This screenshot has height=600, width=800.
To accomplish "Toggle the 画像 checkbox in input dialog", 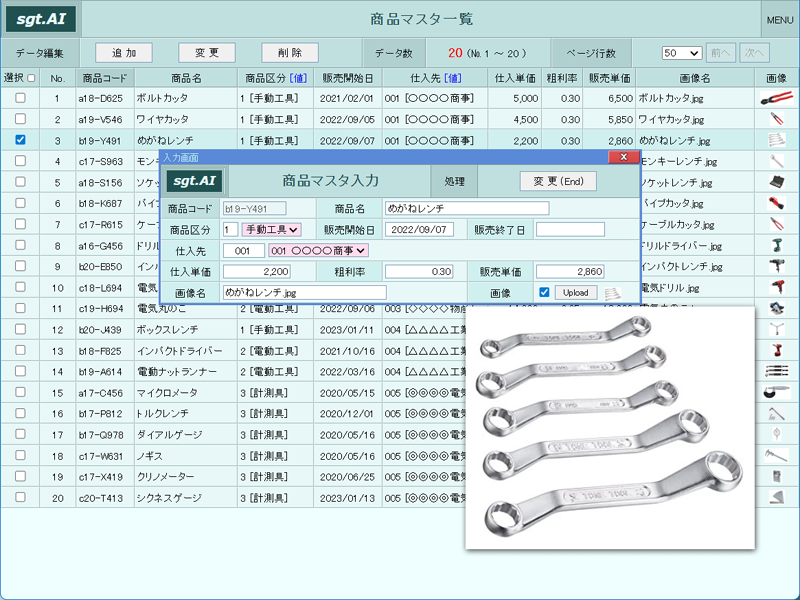I will [x=544, y=292].
